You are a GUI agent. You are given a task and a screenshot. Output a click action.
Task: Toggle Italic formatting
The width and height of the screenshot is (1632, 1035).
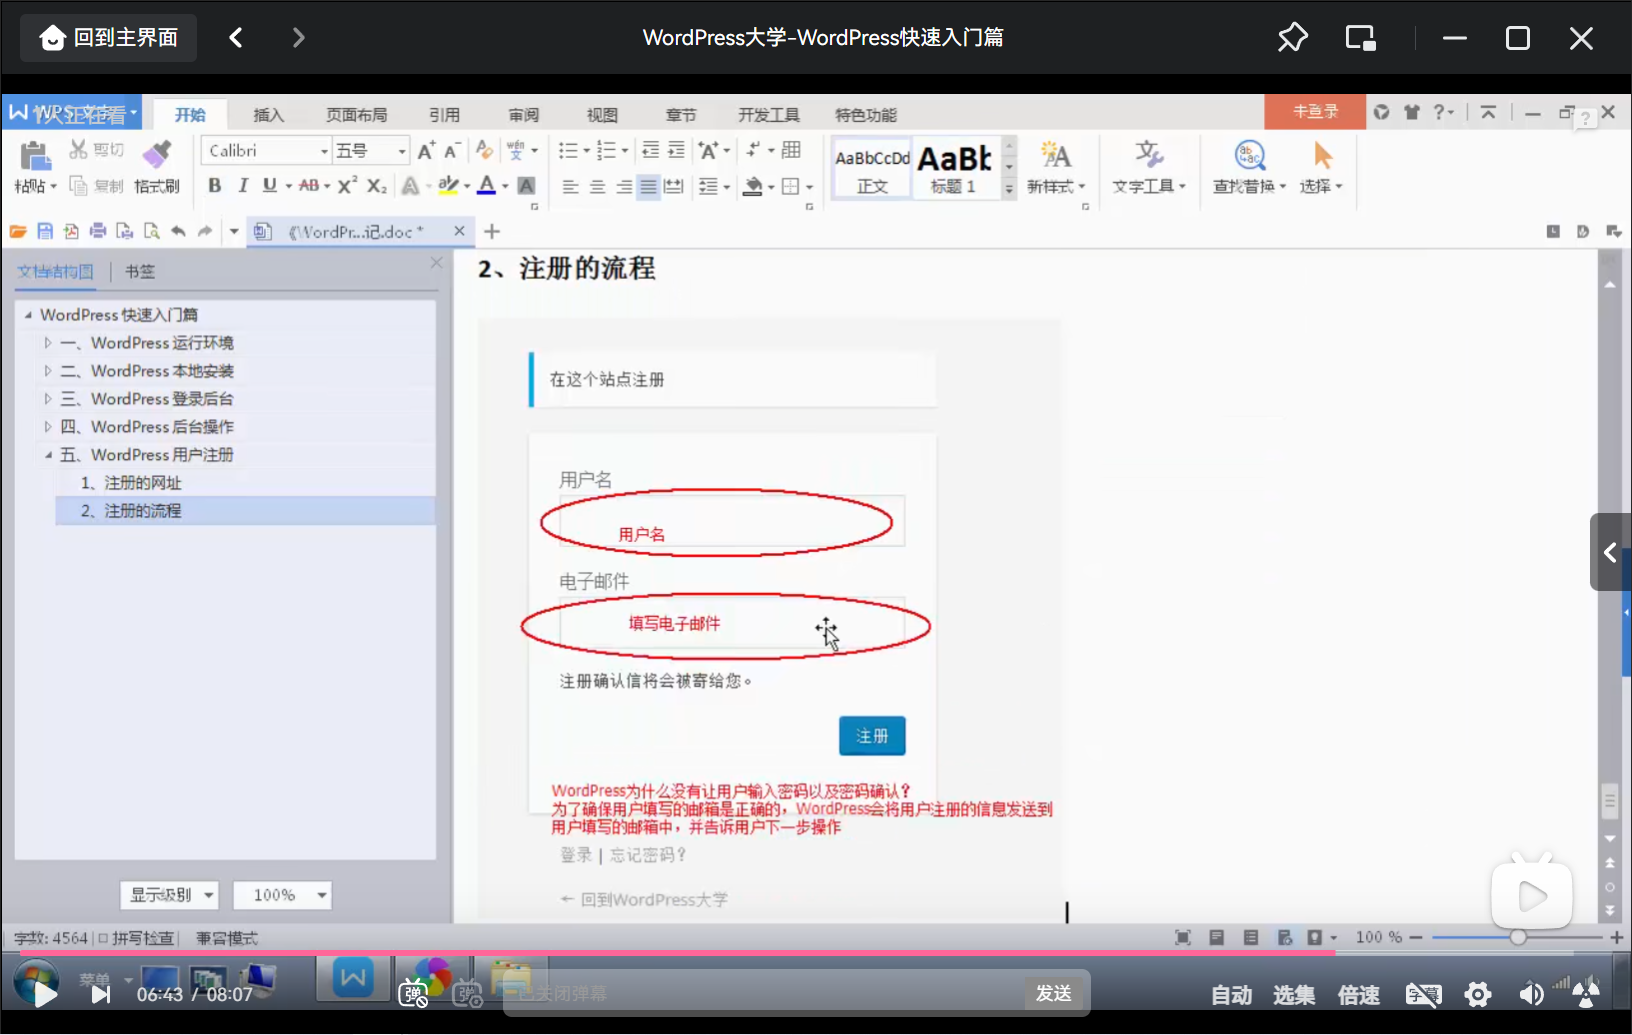[242, 186]
